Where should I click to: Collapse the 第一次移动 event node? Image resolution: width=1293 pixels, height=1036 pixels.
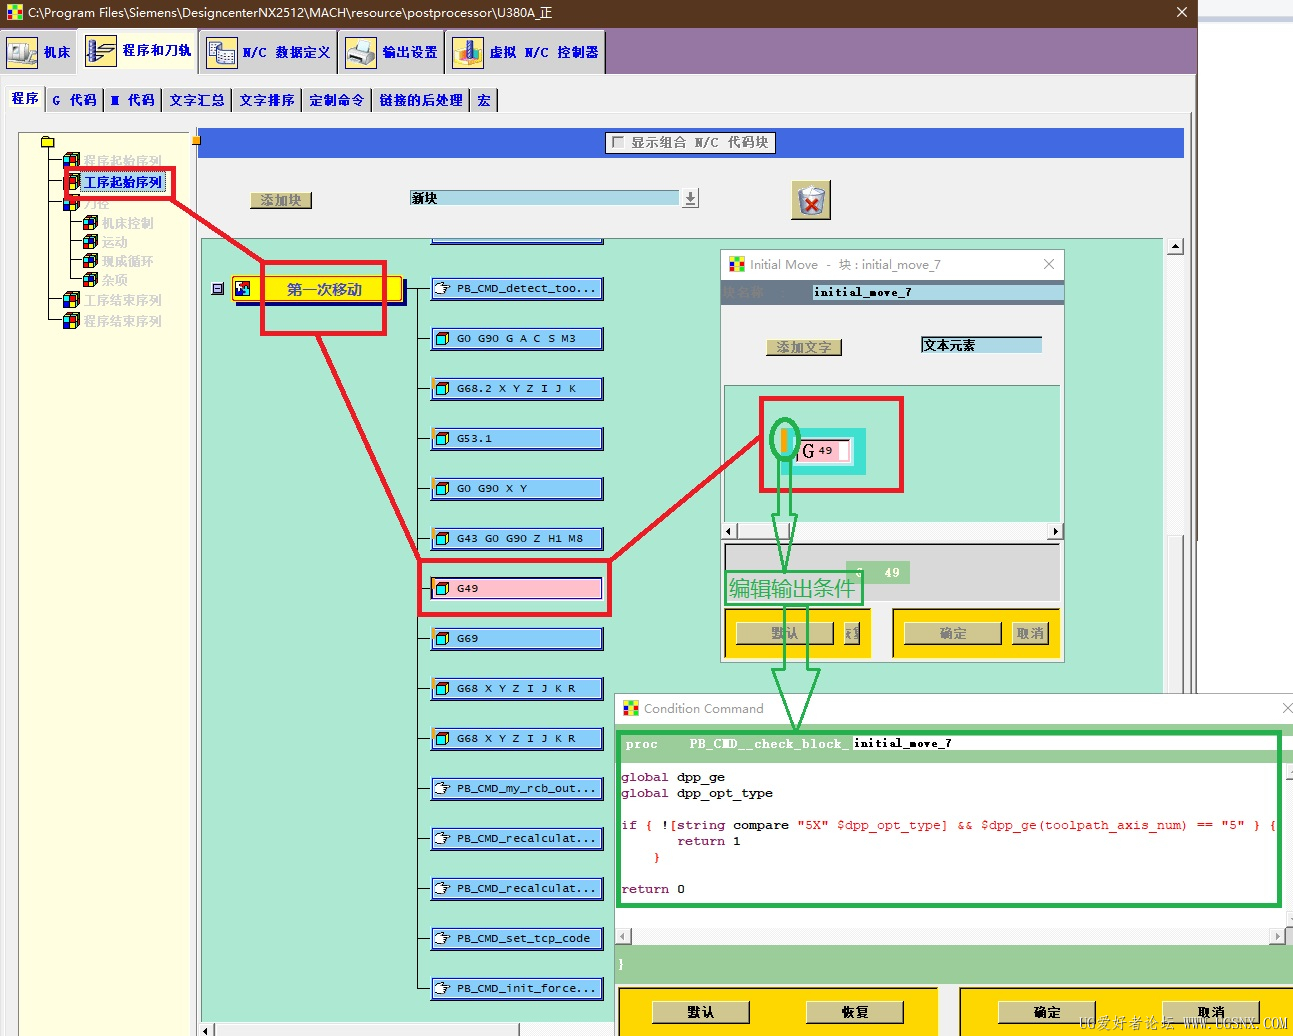point(218,289)
